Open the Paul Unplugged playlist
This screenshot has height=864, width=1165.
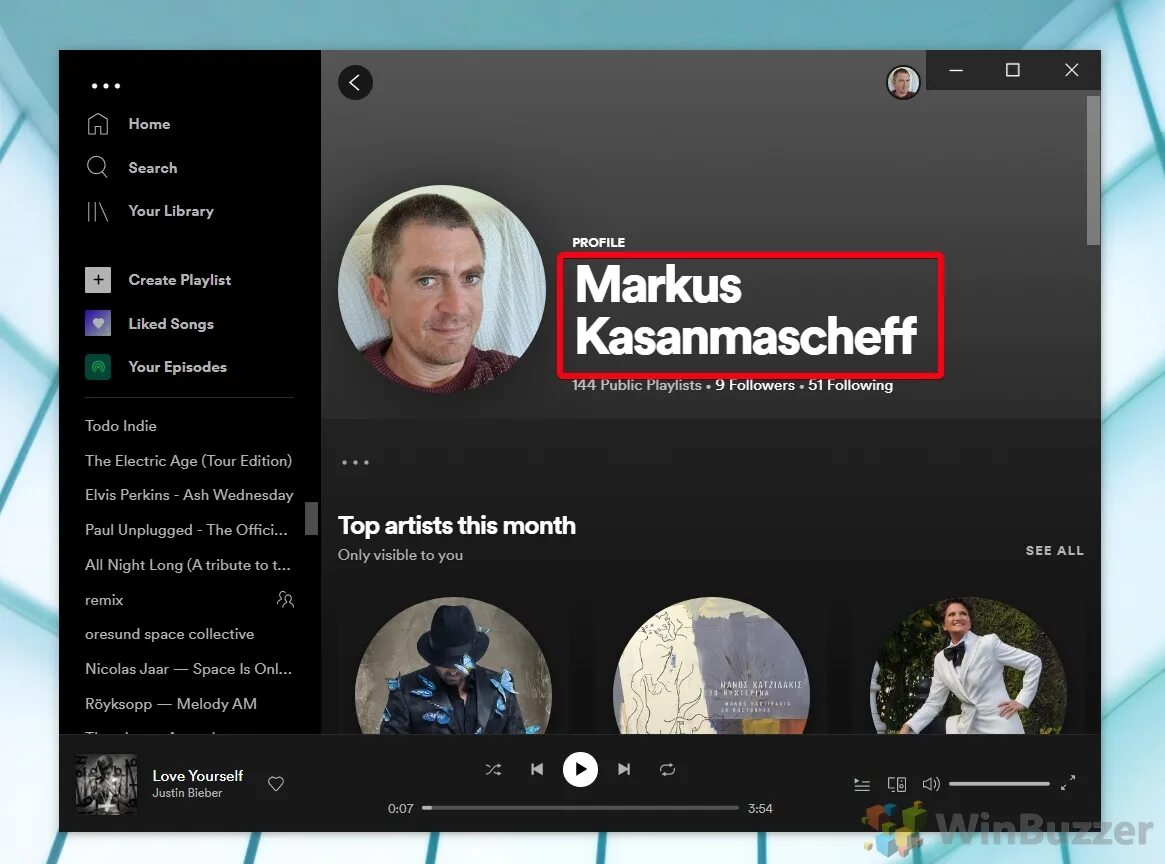point(186,530)
